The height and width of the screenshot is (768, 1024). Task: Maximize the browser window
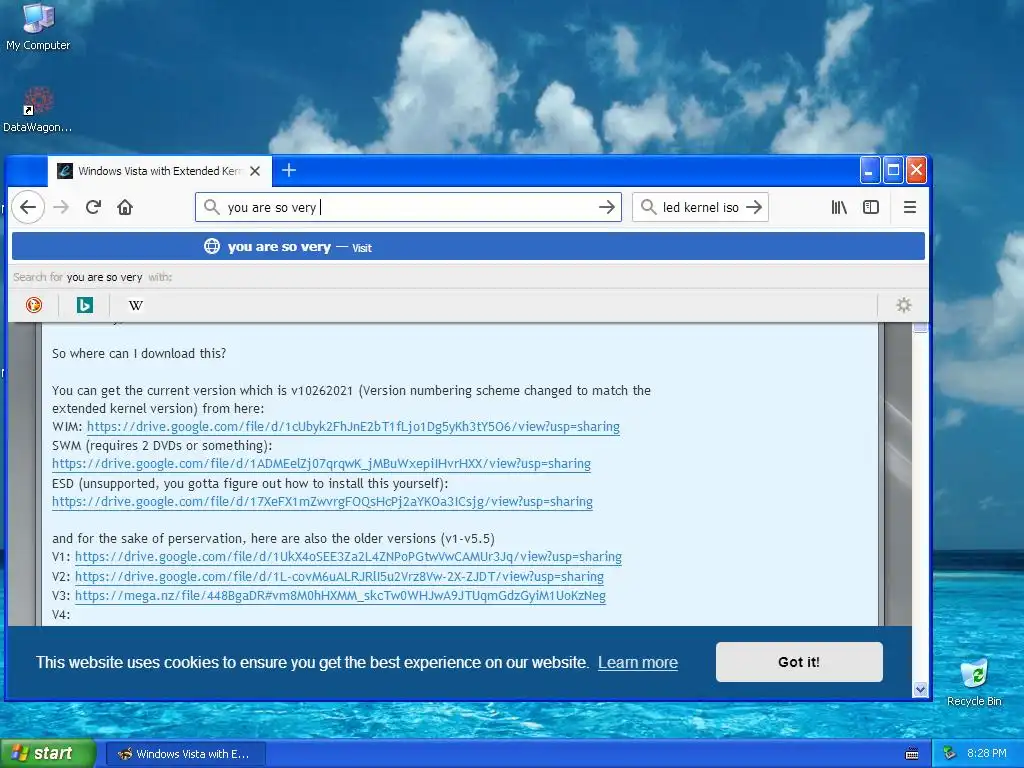pos(893,170)
